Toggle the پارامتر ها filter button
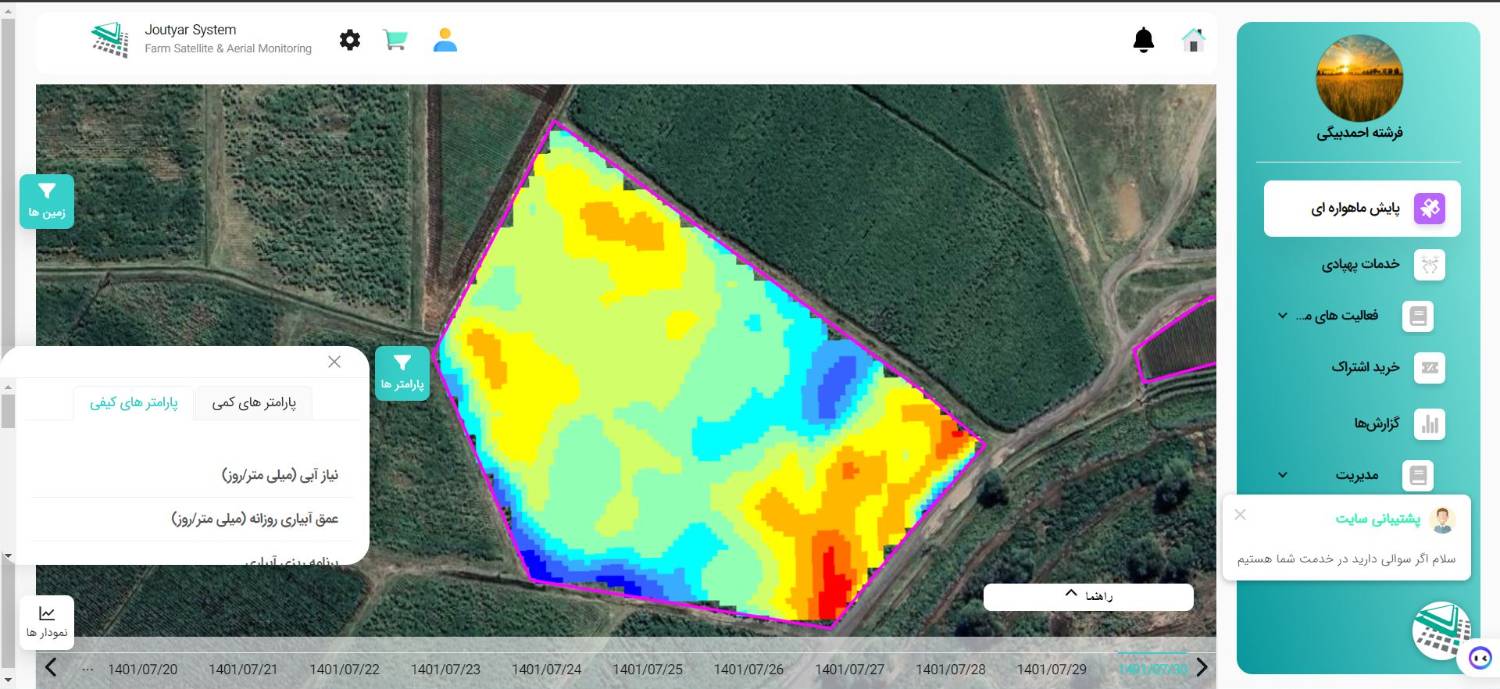 point(402,372)
